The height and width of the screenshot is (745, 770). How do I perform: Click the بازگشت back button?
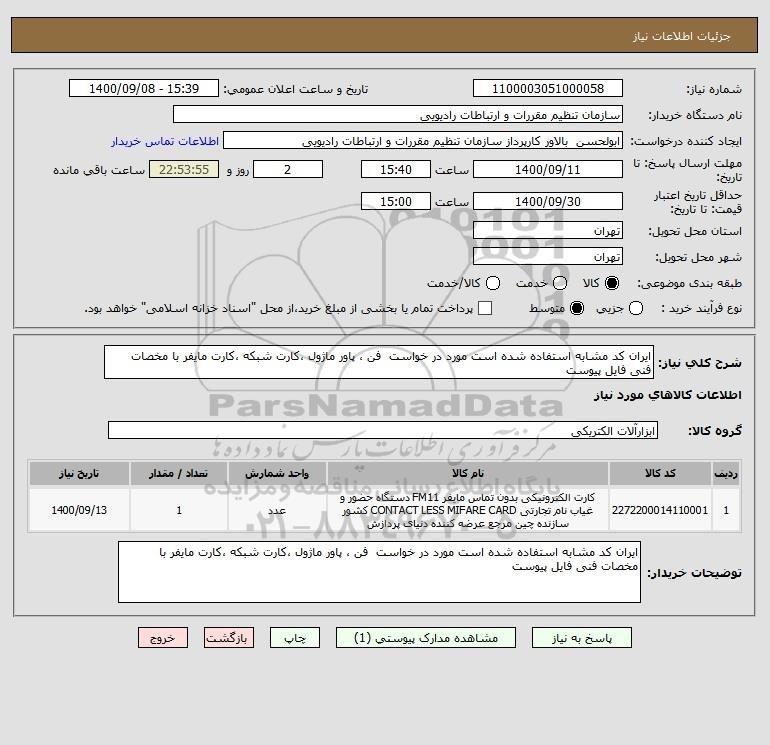coord(229,638)
